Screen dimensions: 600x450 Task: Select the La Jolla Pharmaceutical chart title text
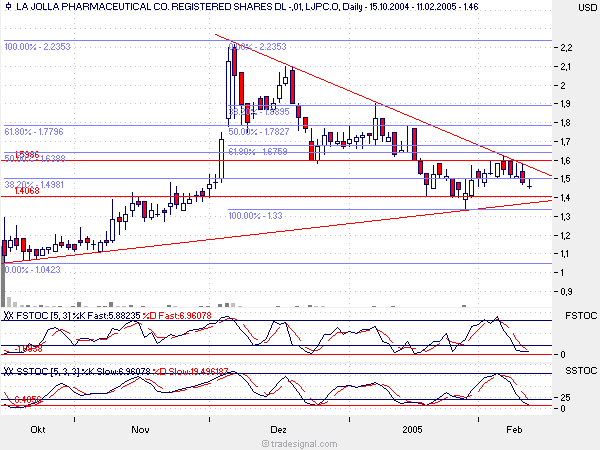pos(247,7)
